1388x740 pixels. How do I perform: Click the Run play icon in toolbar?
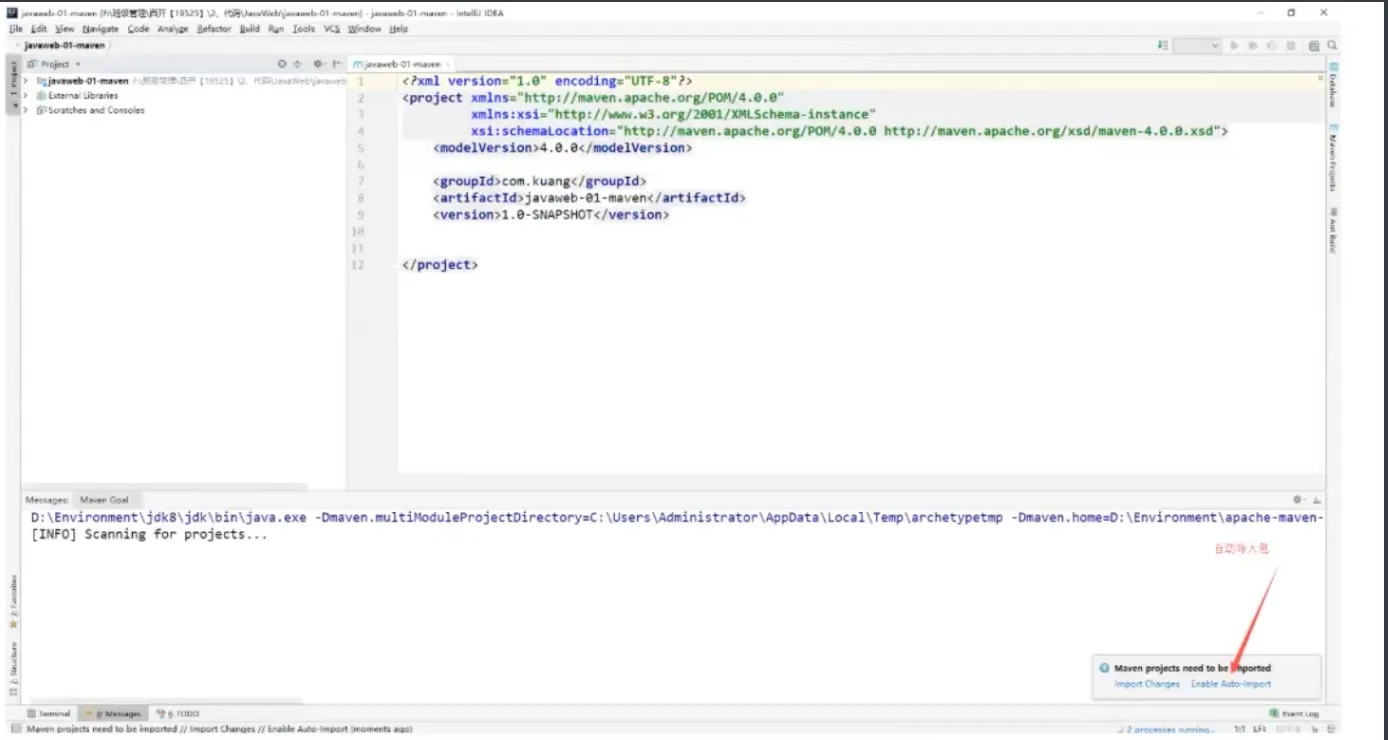1236,45
